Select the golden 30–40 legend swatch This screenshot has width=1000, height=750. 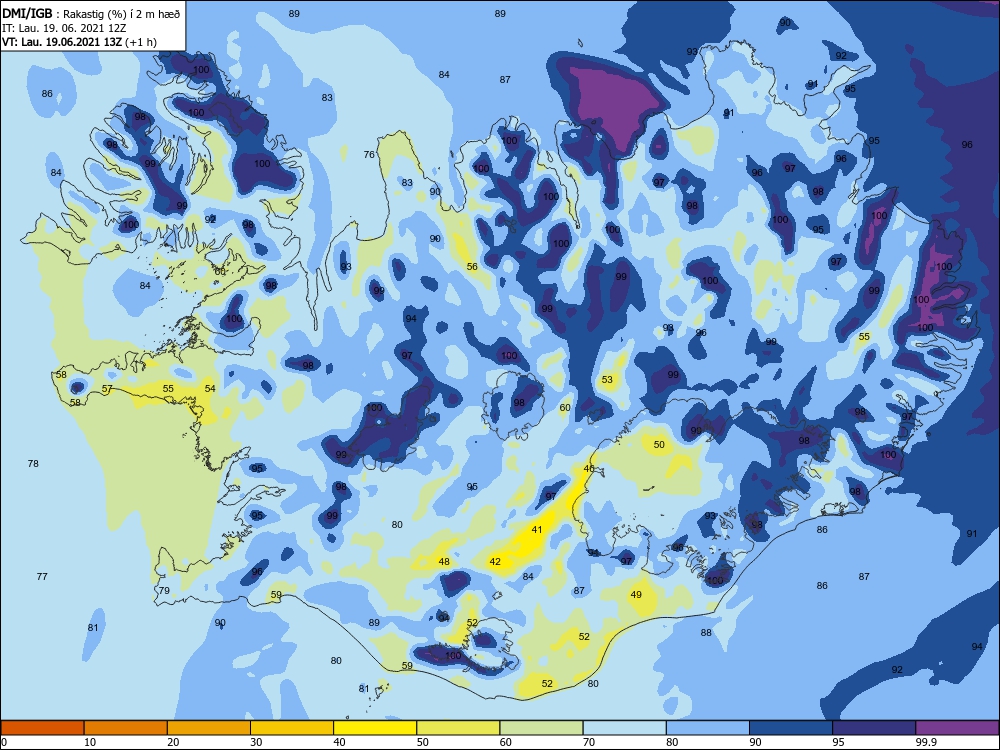click(292, 728)
